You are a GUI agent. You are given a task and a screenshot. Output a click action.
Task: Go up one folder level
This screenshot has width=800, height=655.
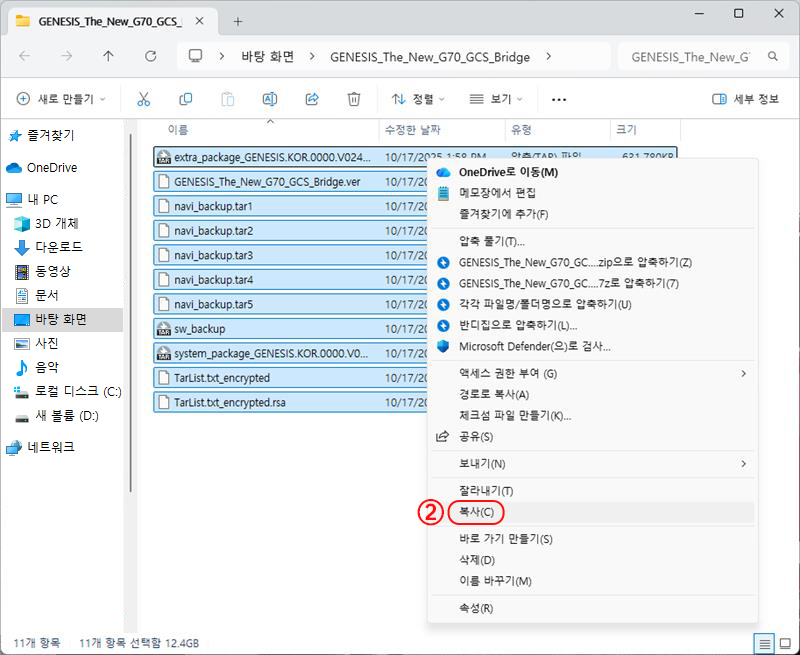[109, 56]
